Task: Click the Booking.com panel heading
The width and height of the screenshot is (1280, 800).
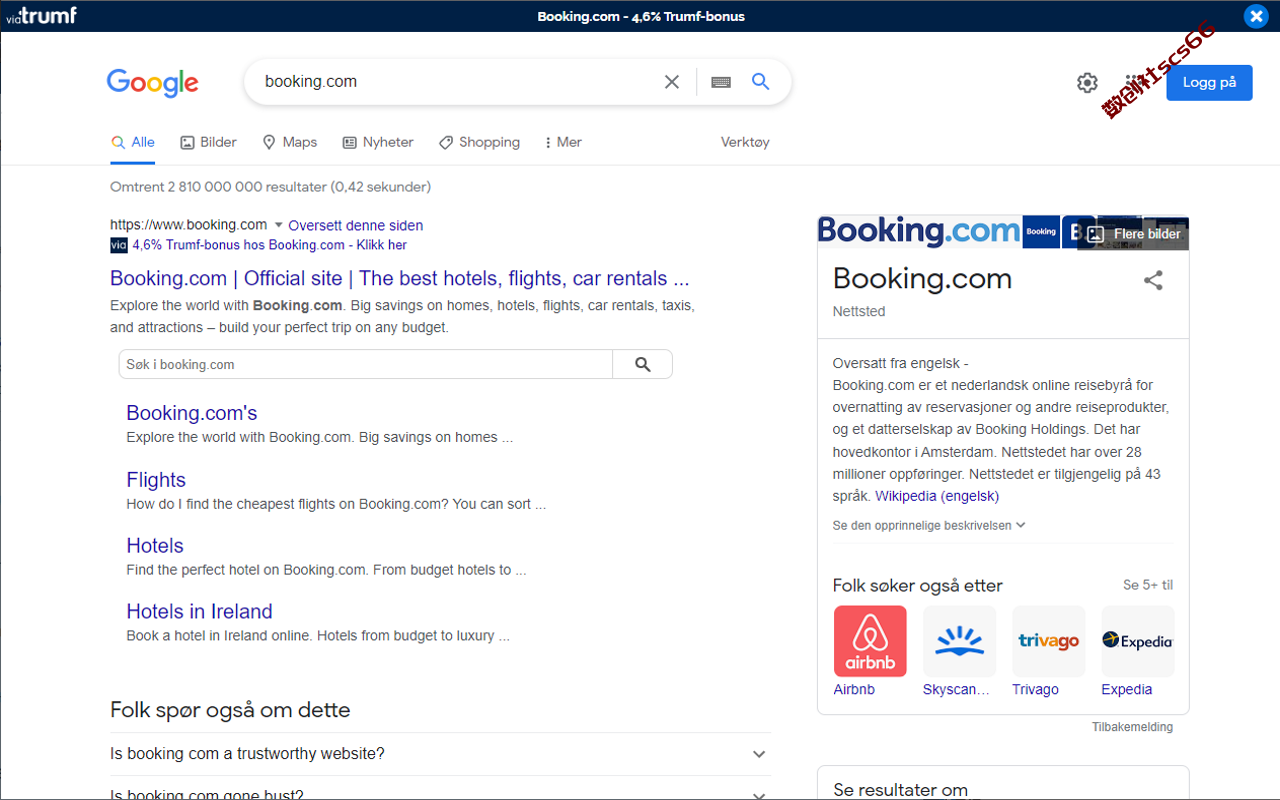Action: click(x=922, y=278)
